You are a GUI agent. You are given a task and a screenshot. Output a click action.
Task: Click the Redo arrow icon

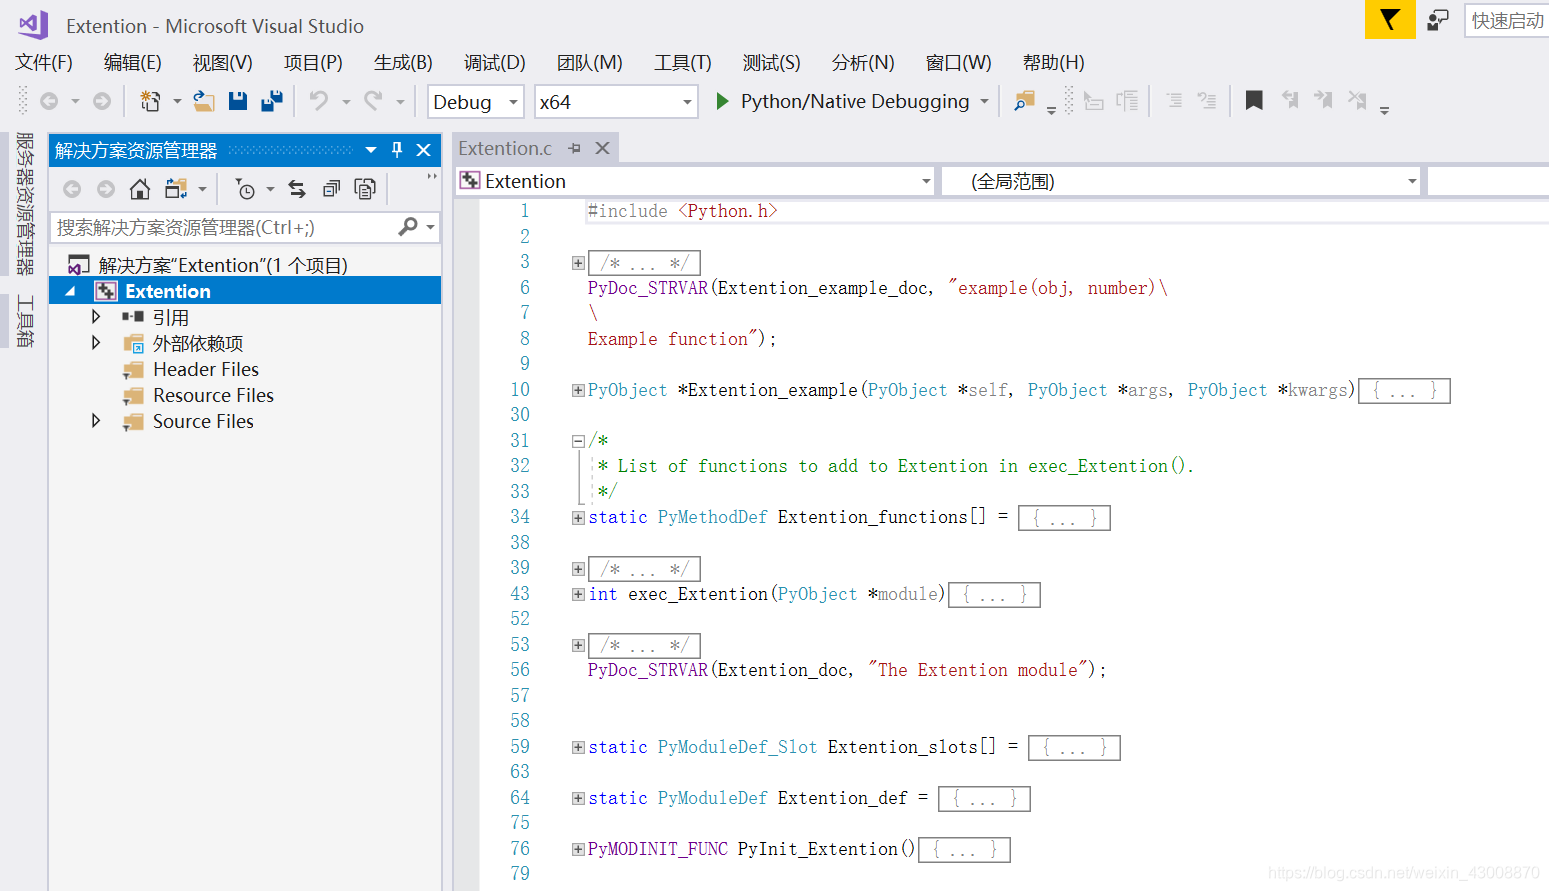click(374, 101)
